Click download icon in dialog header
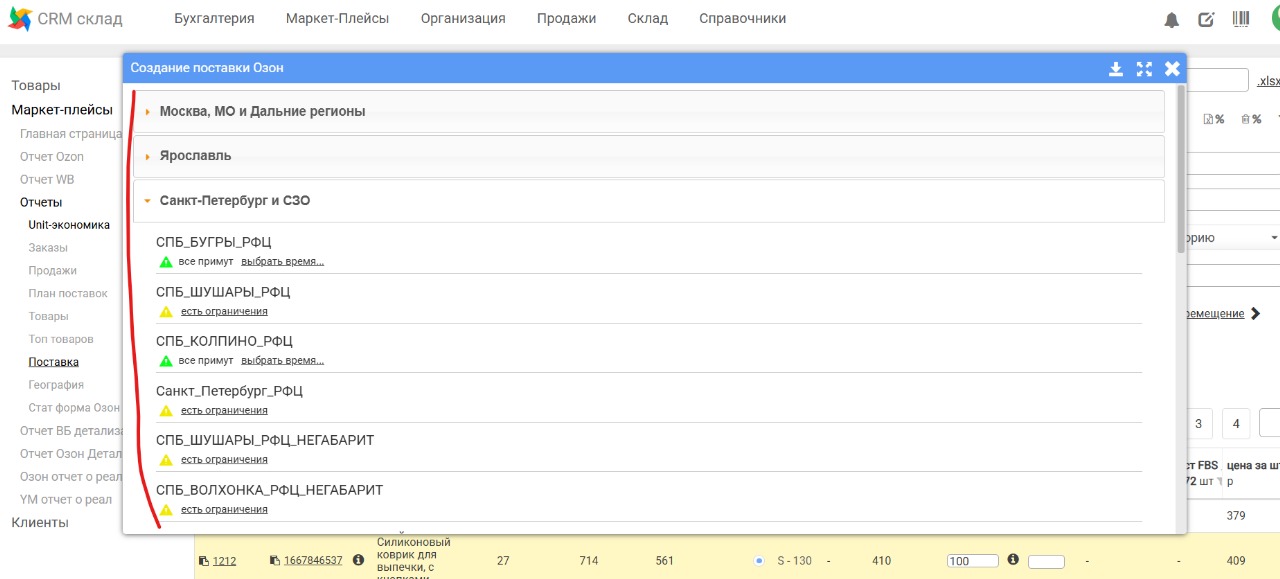Viewport: 1280px width, 579px height. (1116, 69)
